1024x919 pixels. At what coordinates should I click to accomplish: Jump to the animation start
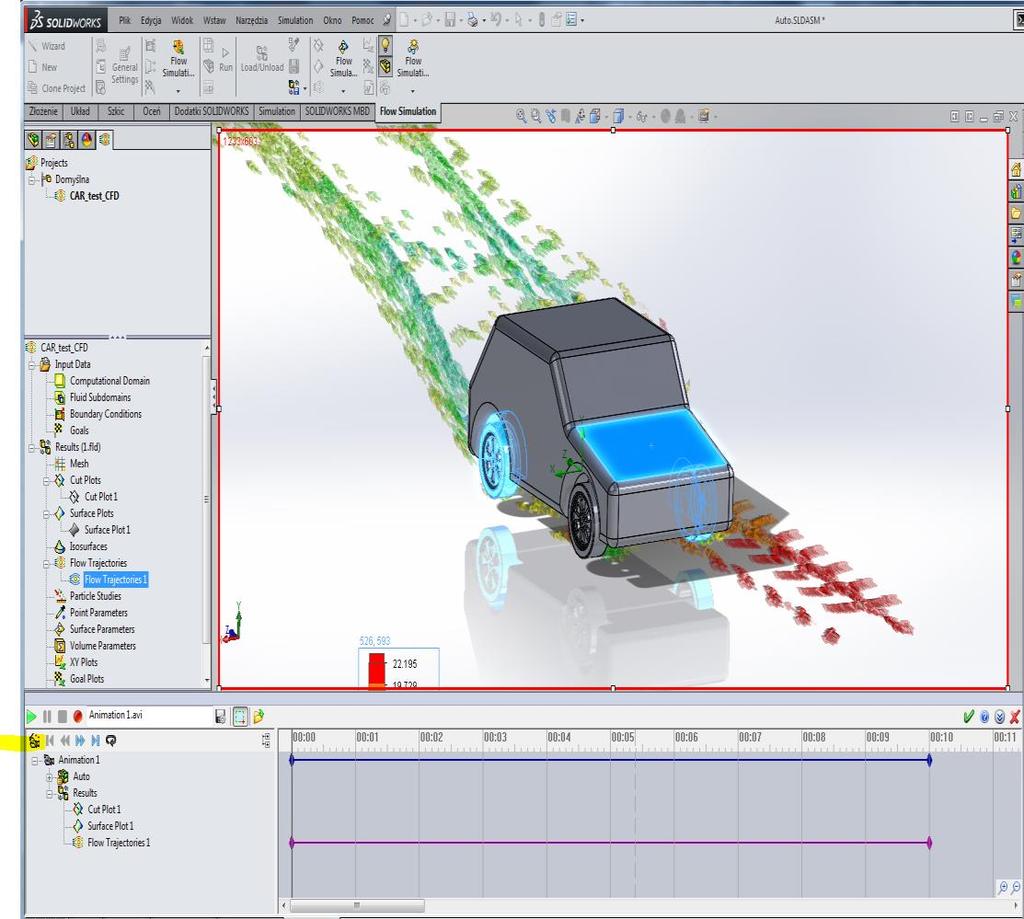coord(50,740)
